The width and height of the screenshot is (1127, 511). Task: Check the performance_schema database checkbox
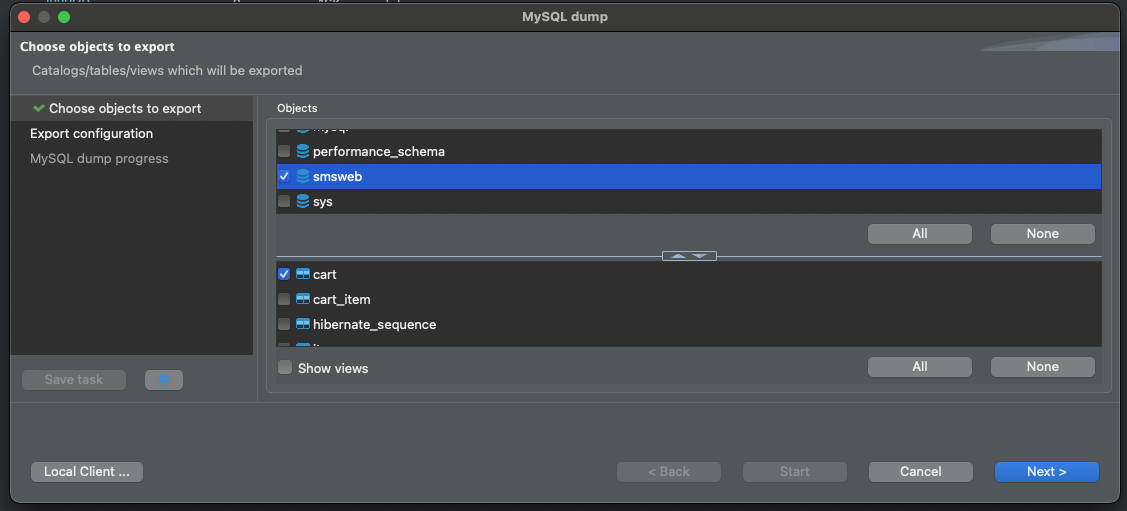tap(284, 152)
